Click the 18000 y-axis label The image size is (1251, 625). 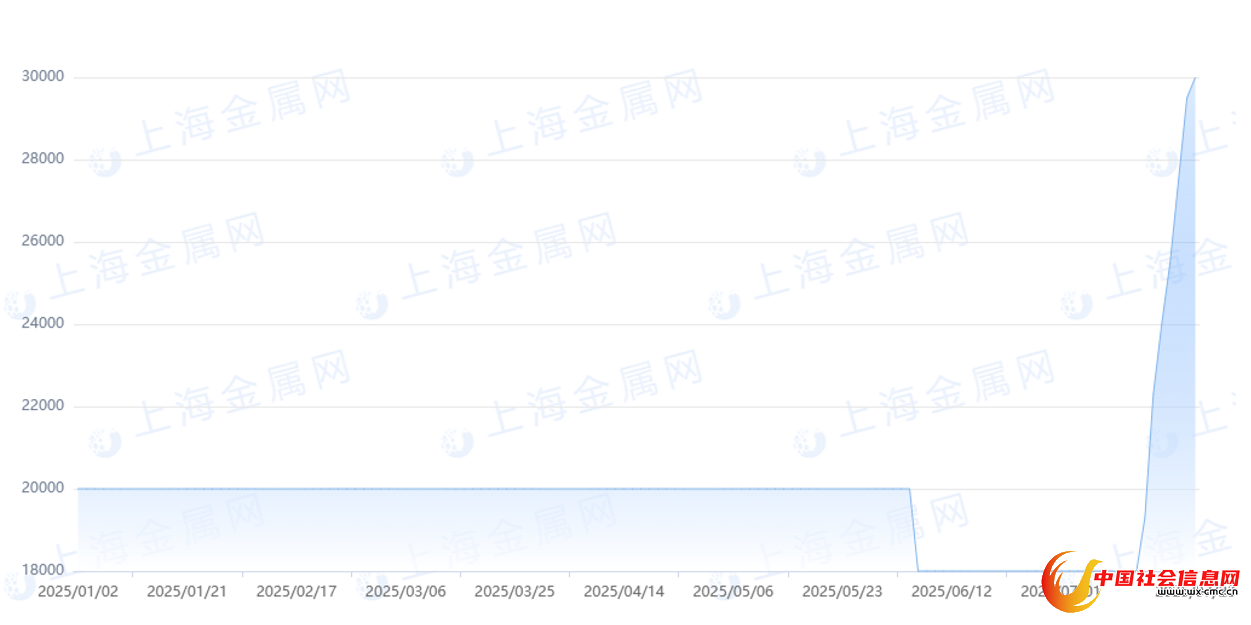[x=43, y=570]
